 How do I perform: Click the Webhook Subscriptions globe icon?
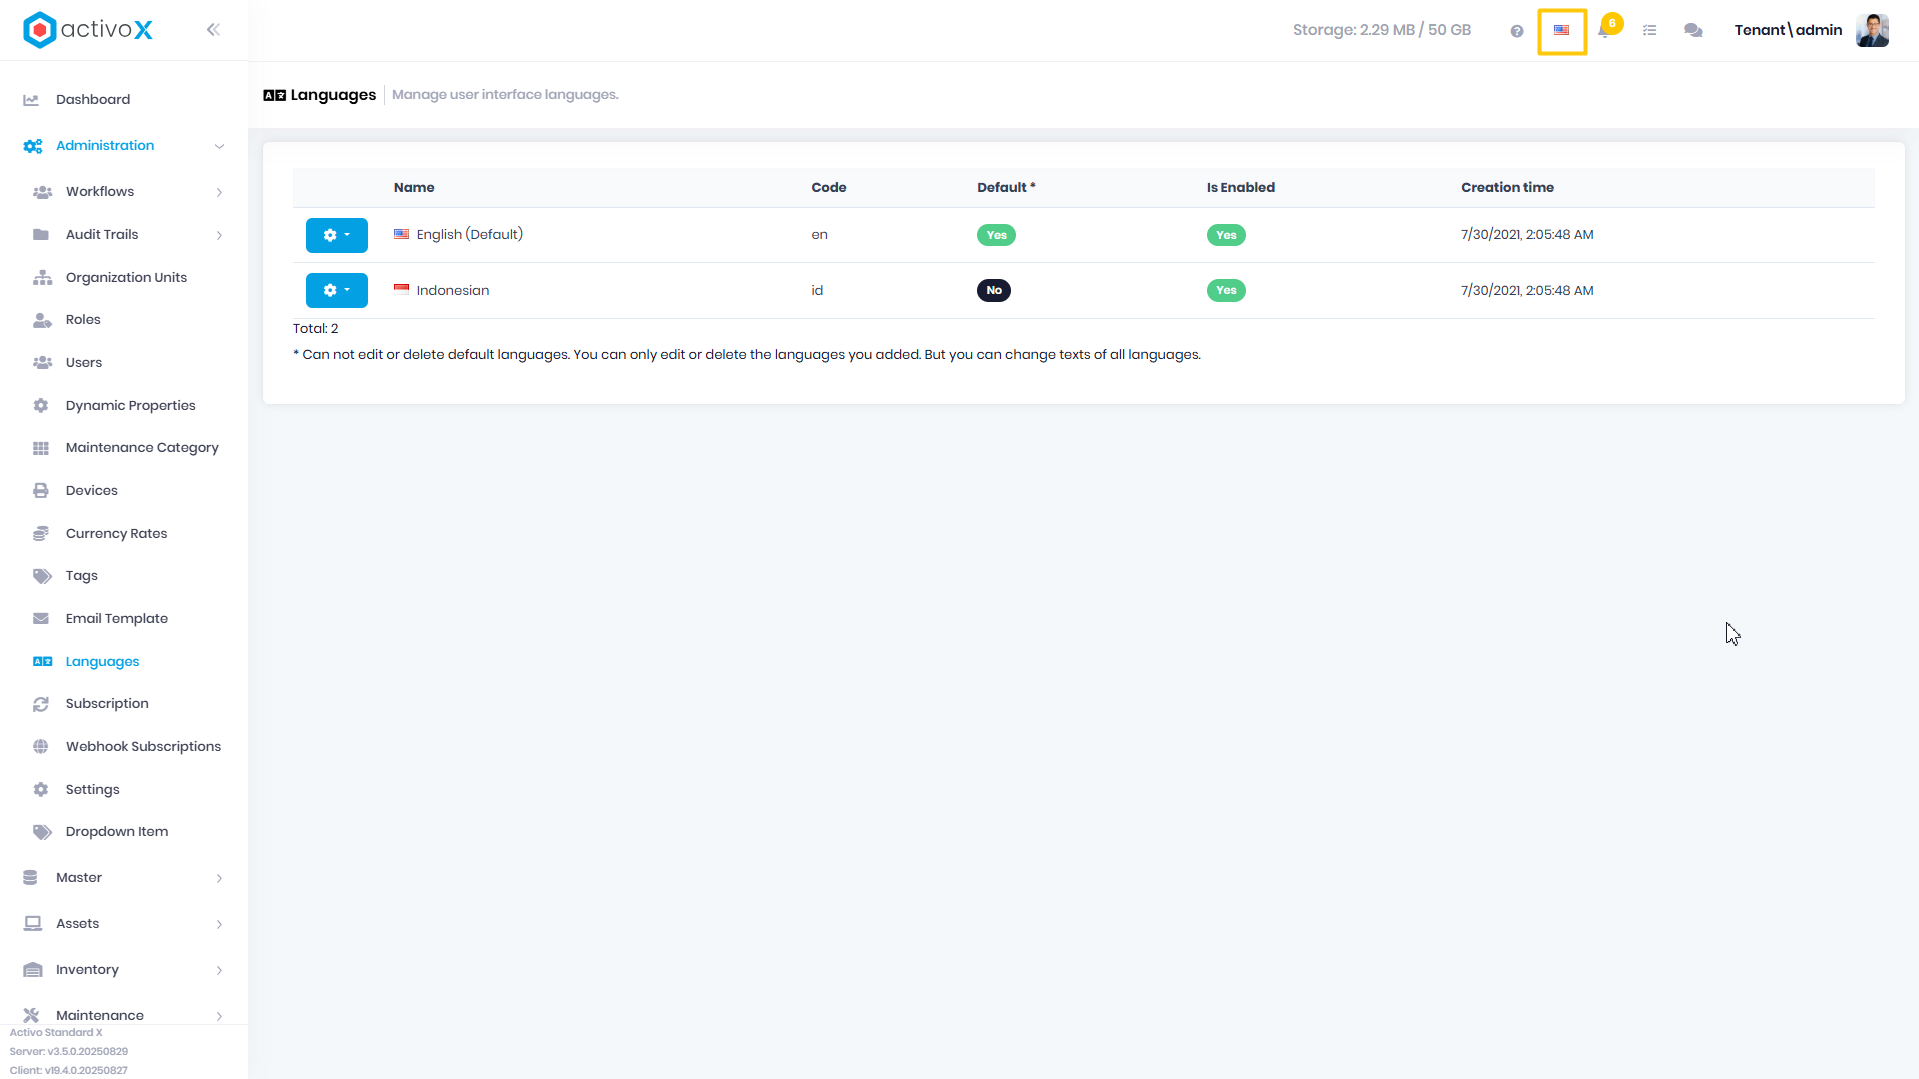41,747
